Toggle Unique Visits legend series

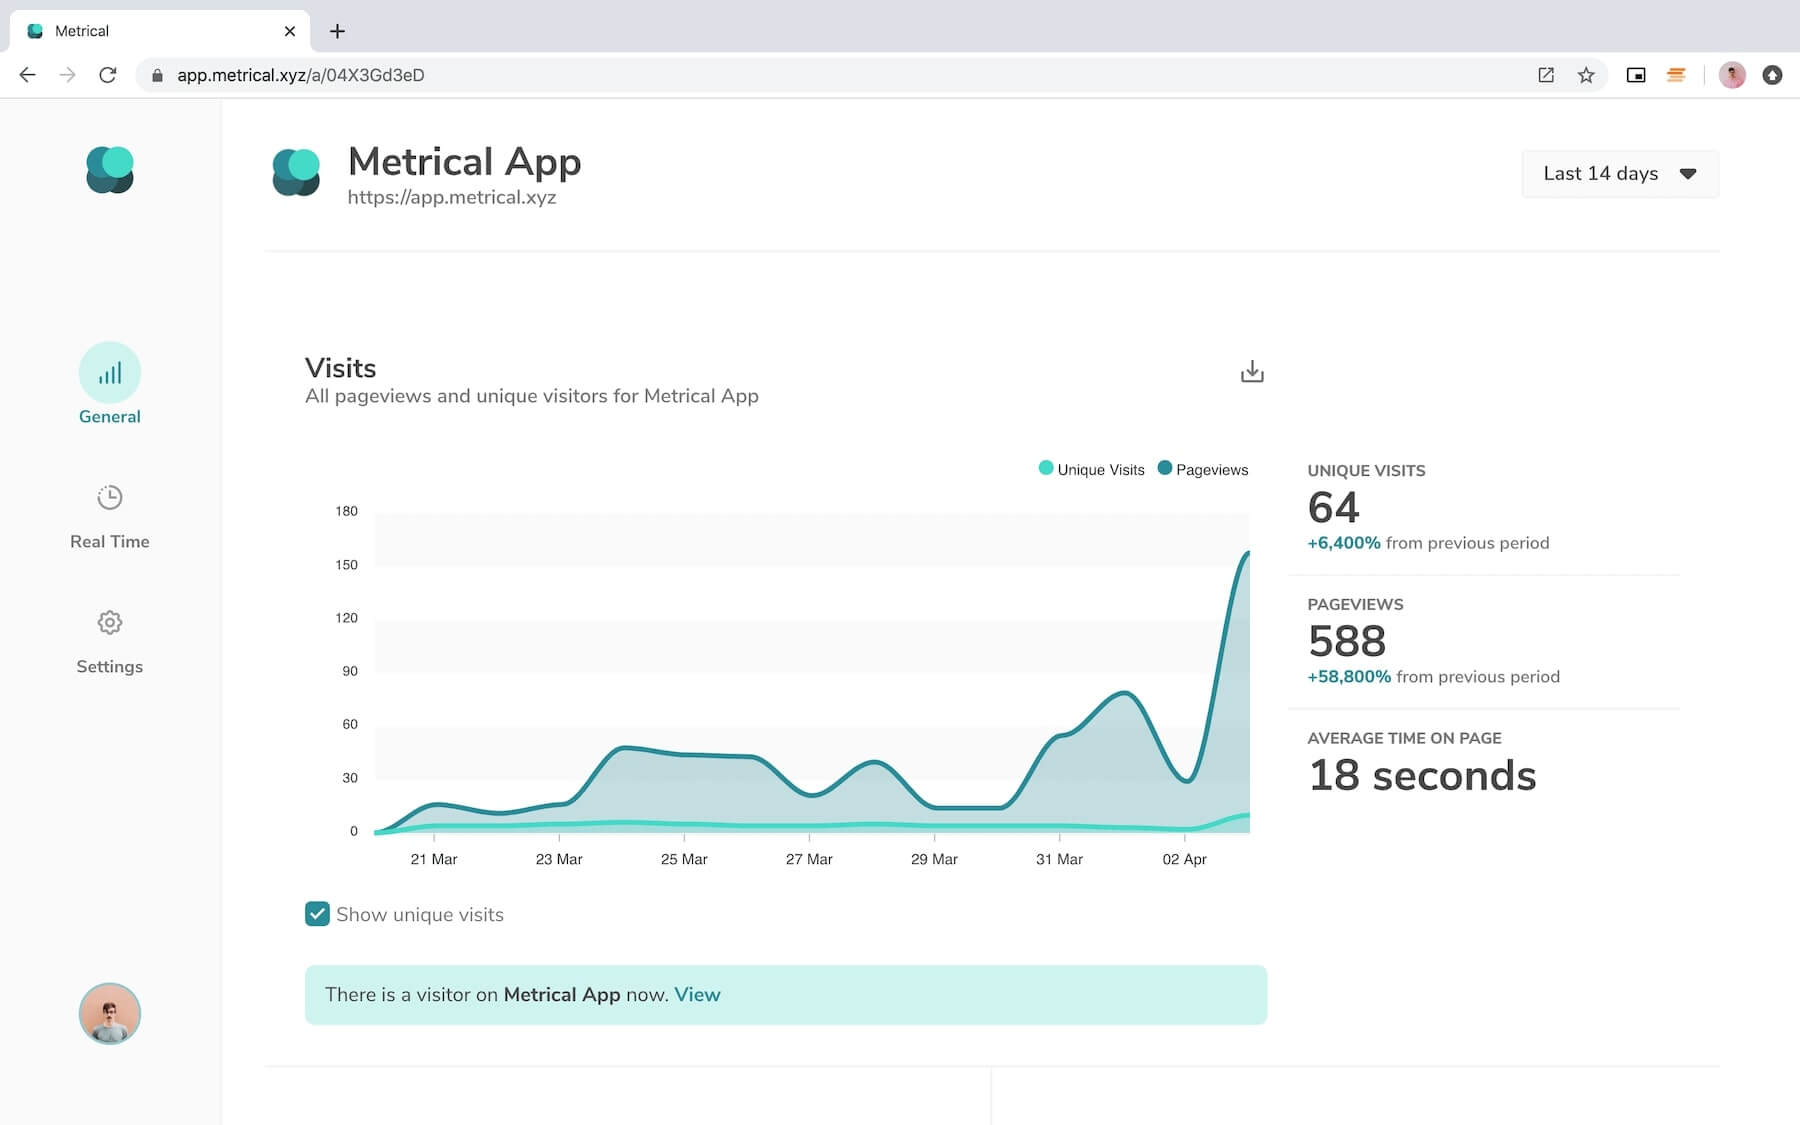click(x=1091, y=469)
